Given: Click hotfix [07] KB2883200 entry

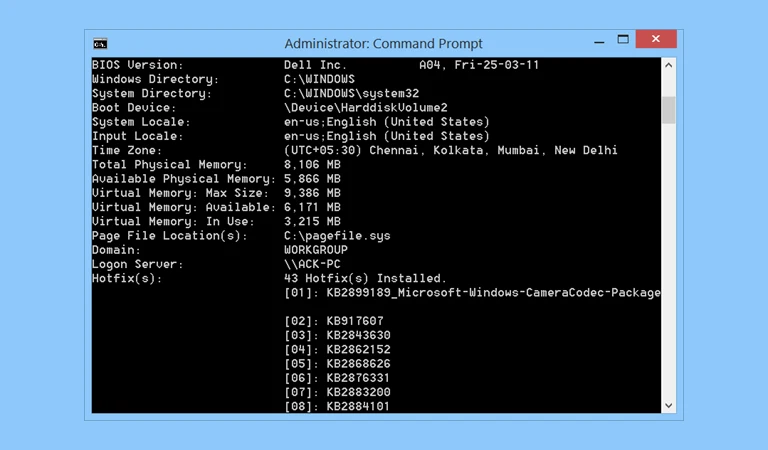Looking at the screenshot, I should pyautogui.click(x=337, y=392).
